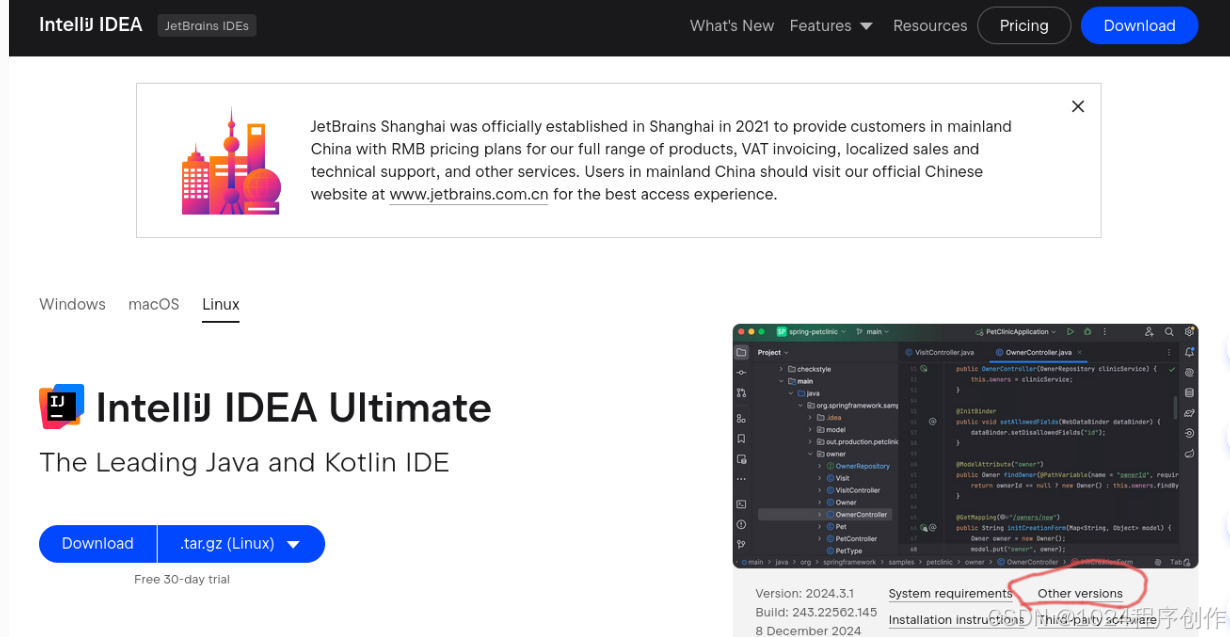The image size is (1230, 637).
Task: Open PetClinicApplication run config dropdown
Action: (1016, 332)
